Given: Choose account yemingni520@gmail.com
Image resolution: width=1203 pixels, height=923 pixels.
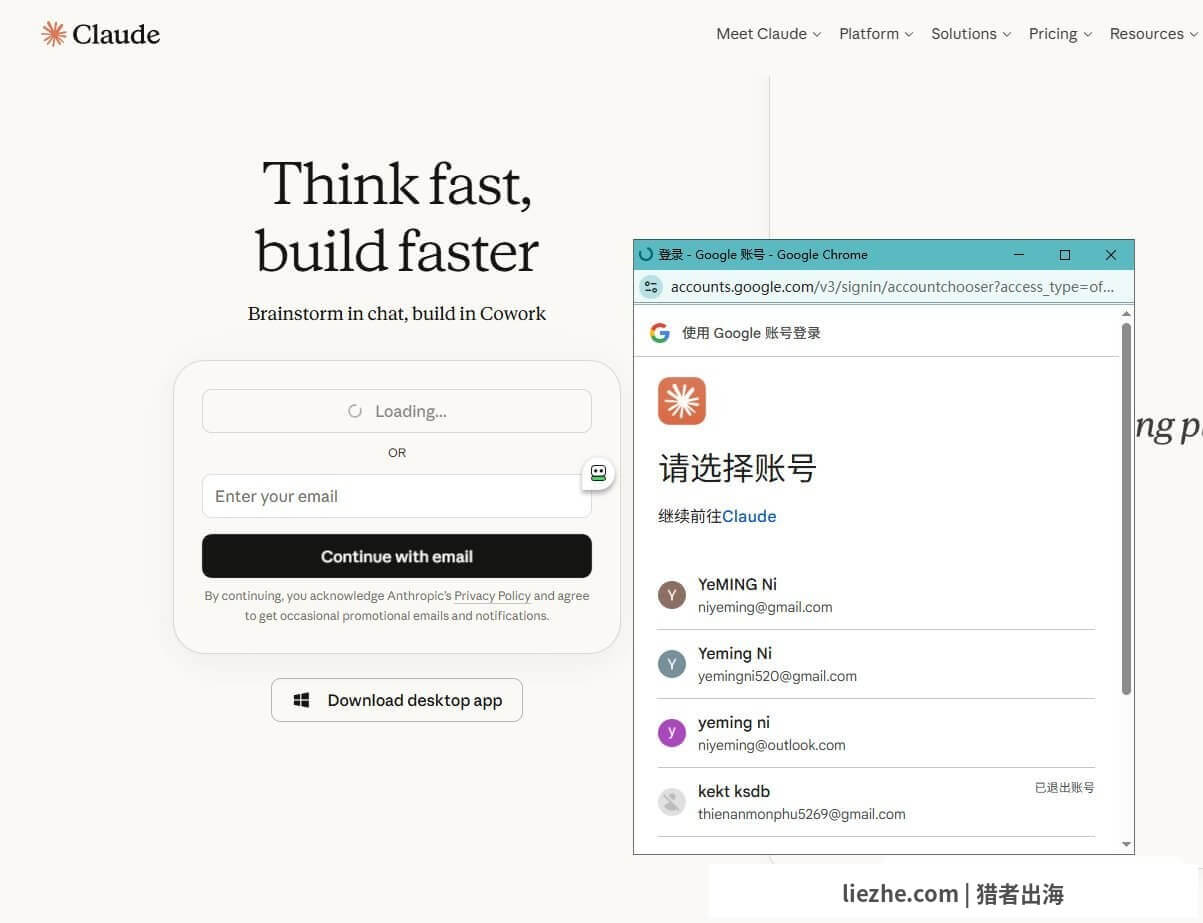Looking at the screenshot, I should [876, 664].
